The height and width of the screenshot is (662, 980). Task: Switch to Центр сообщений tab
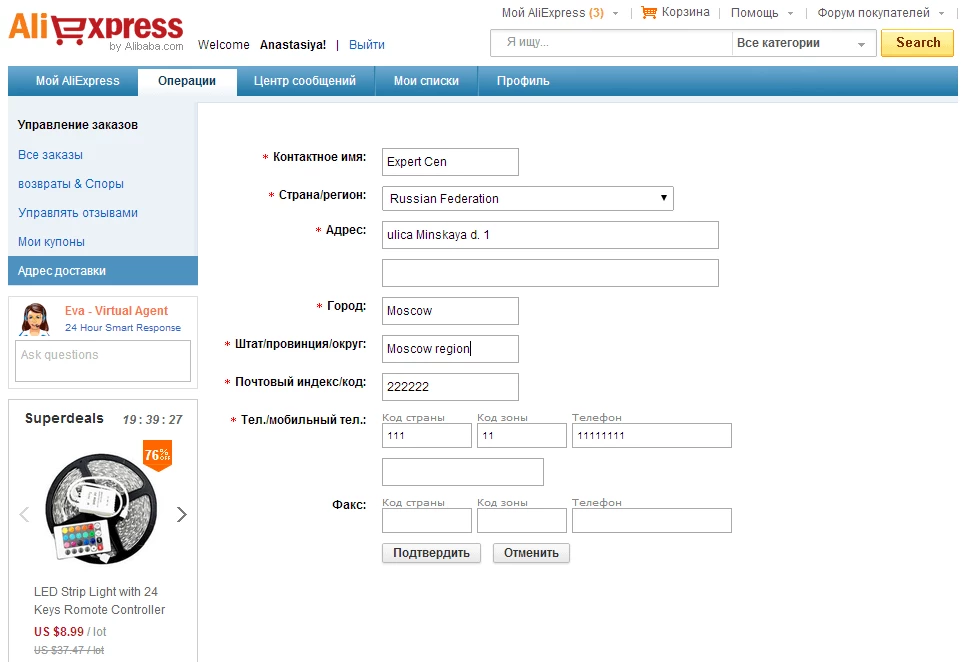click(x=305, y=81)
